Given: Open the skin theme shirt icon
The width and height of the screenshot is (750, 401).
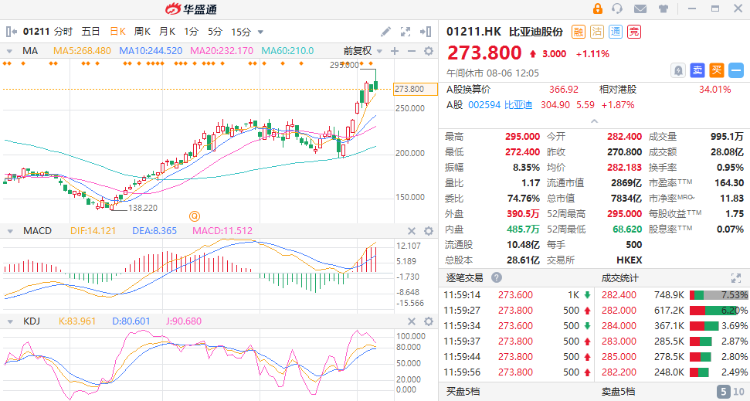Looking at the screenshot, I should pos(663,9).
